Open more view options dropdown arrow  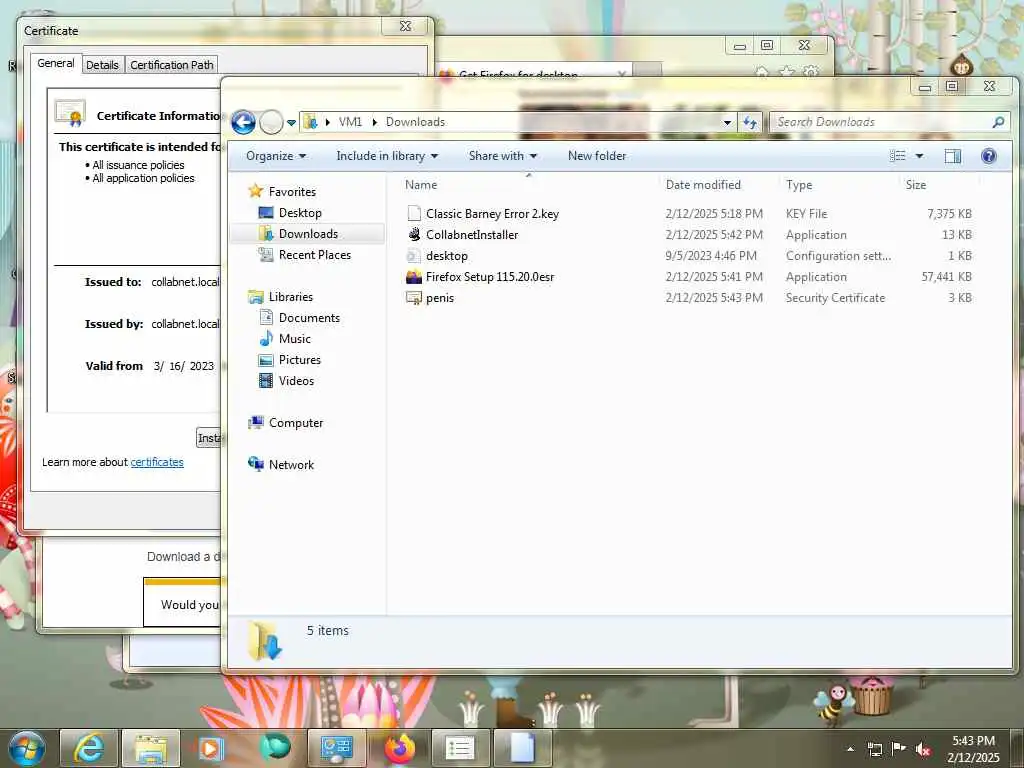click(919, 156)
